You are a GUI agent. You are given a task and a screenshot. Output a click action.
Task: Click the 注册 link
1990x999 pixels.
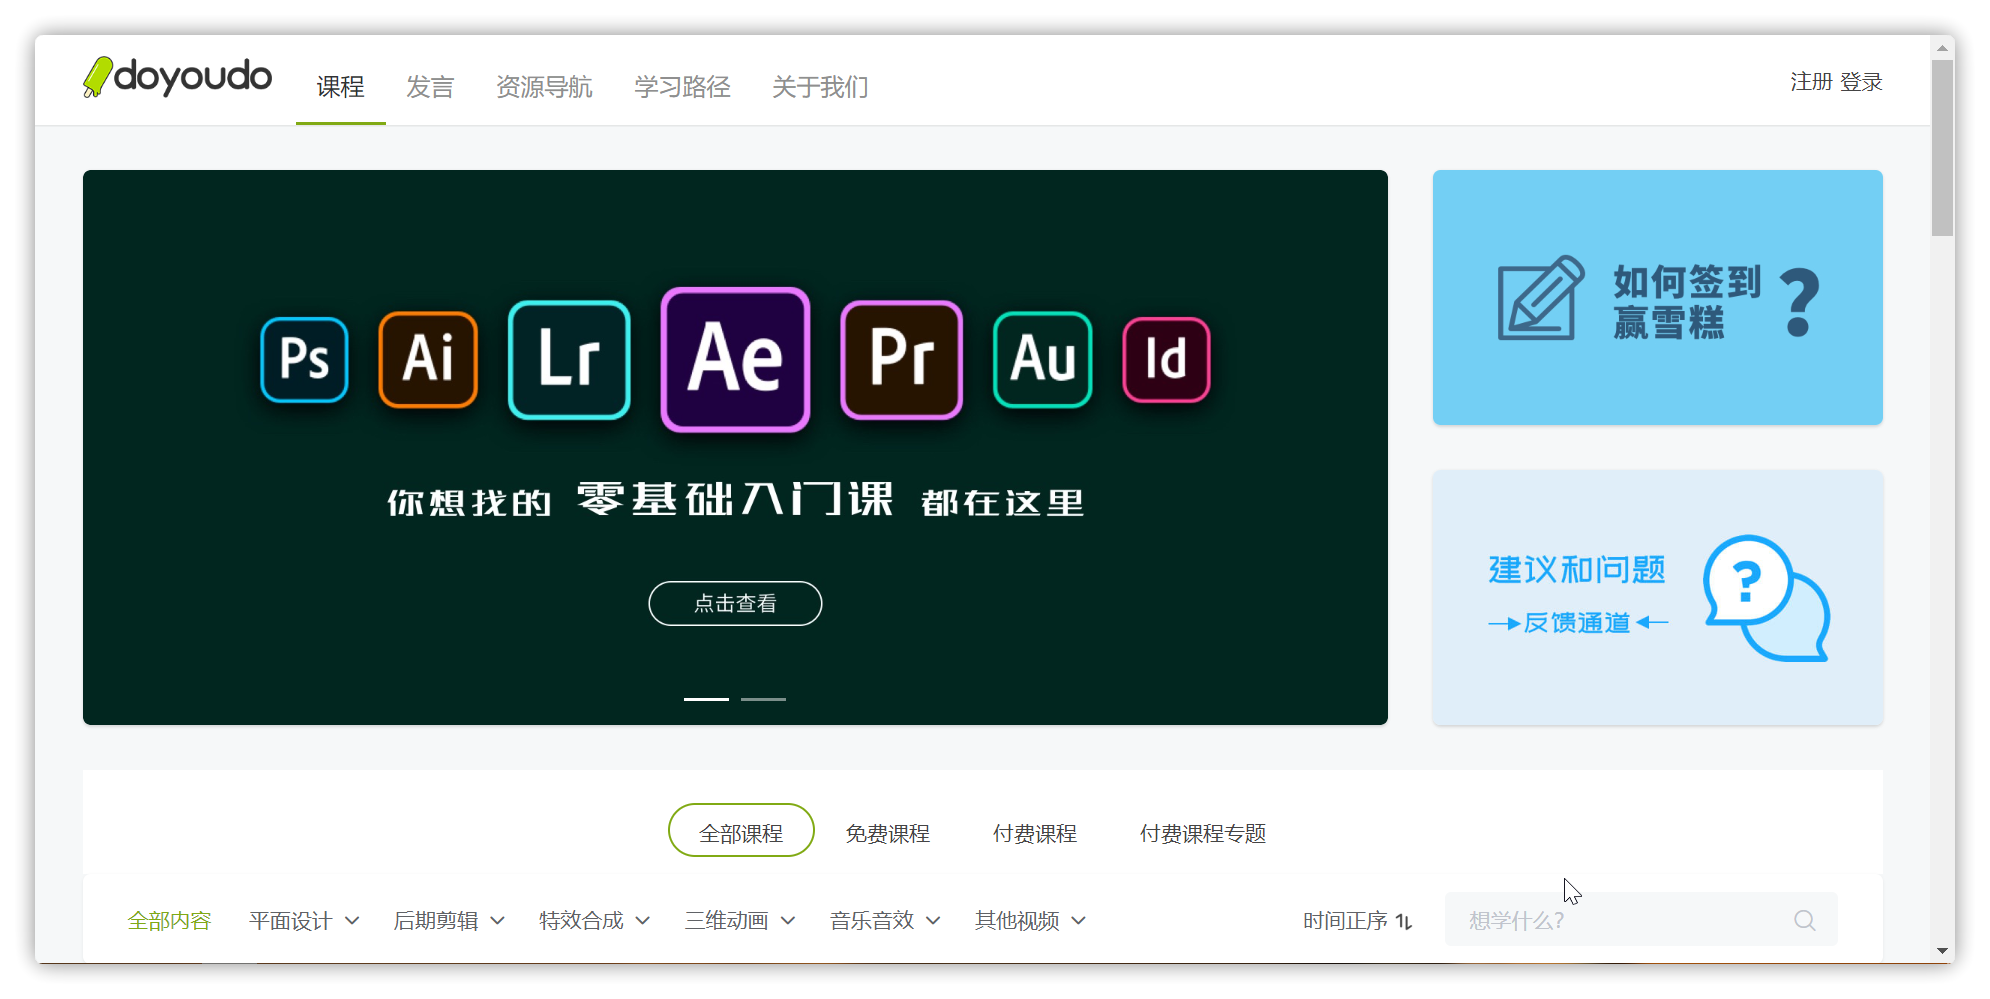1811,82
